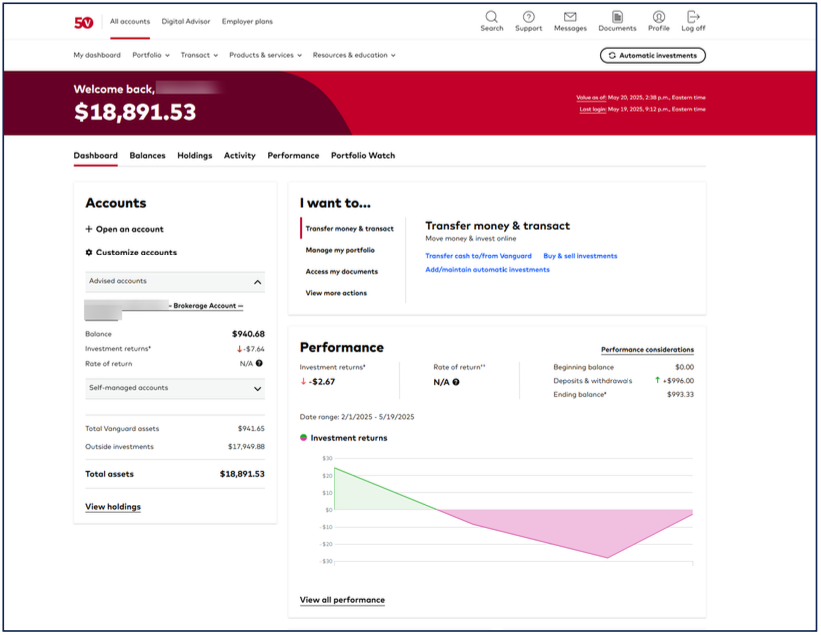This screenshot has height=635, width=821.
Task: Open Search magnifier icon
Action: coord(491,17)
